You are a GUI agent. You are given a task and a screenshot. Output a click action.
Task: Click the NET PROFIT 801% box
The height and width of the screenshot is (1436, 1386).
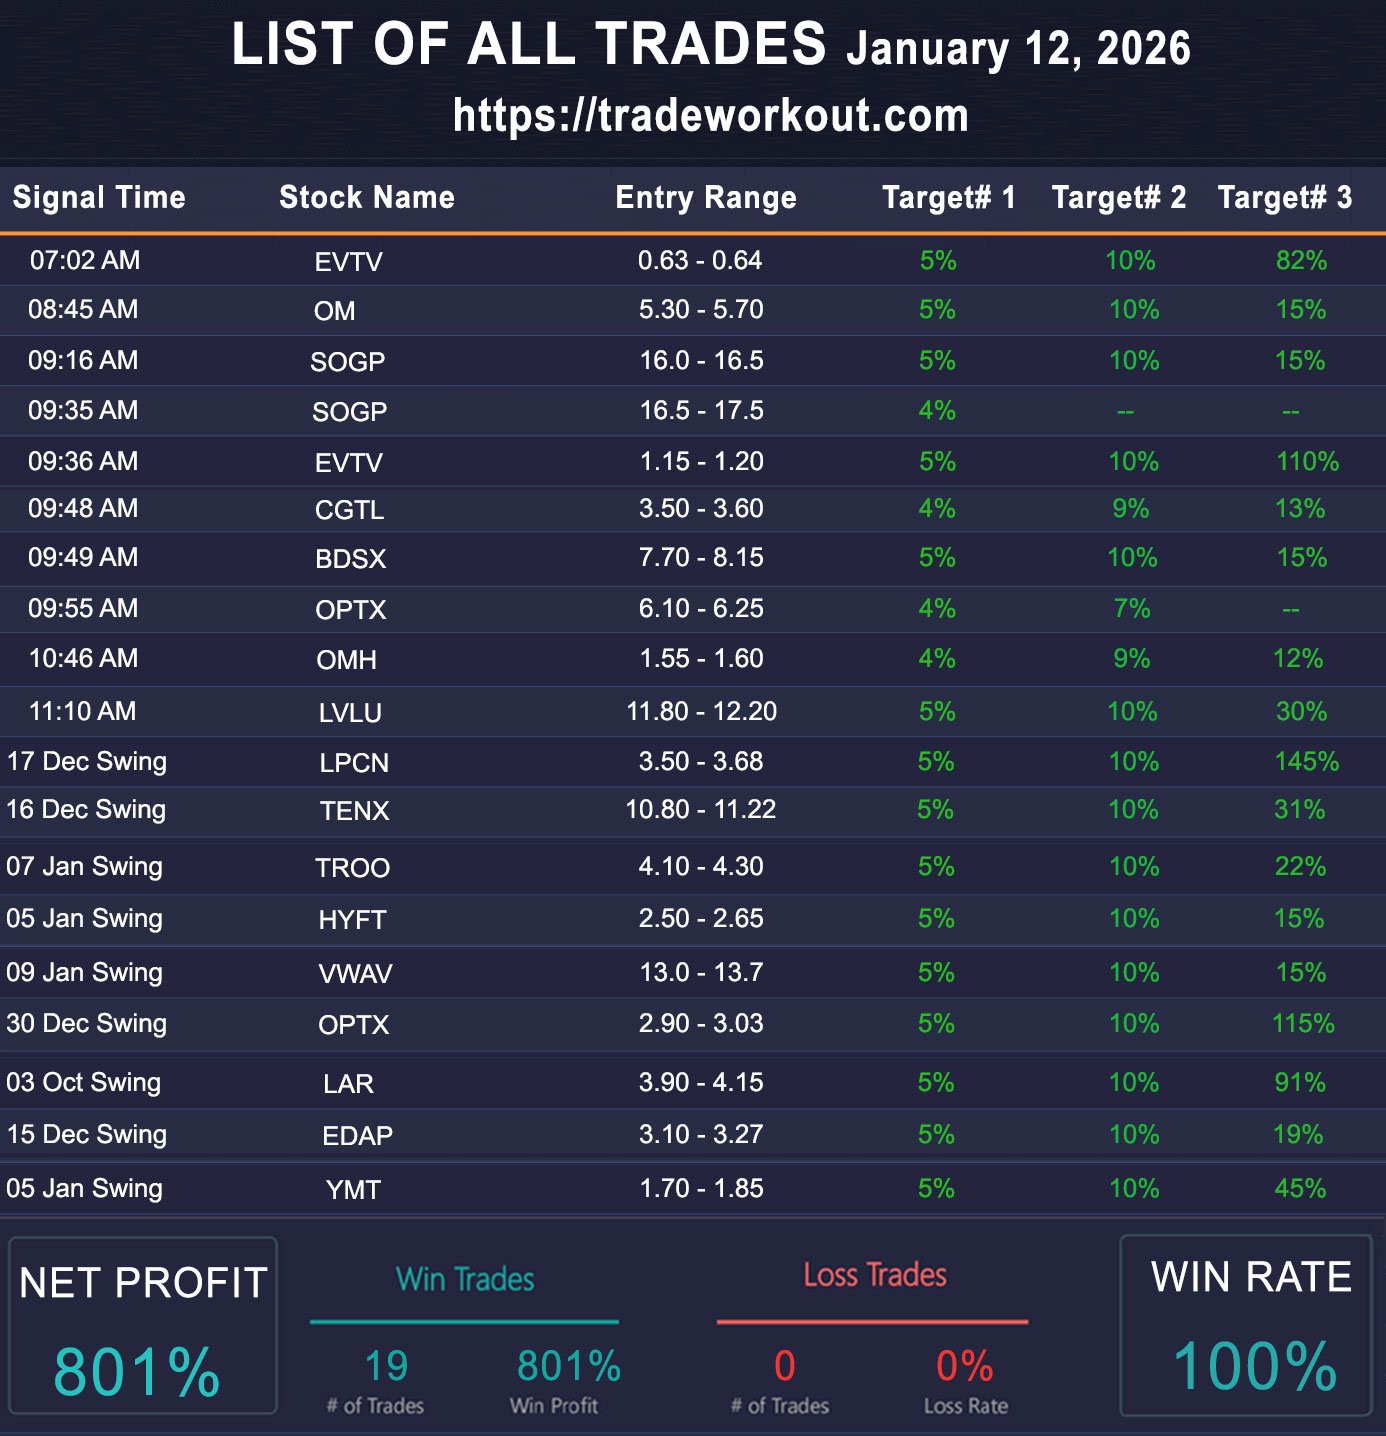[142, 1326]
